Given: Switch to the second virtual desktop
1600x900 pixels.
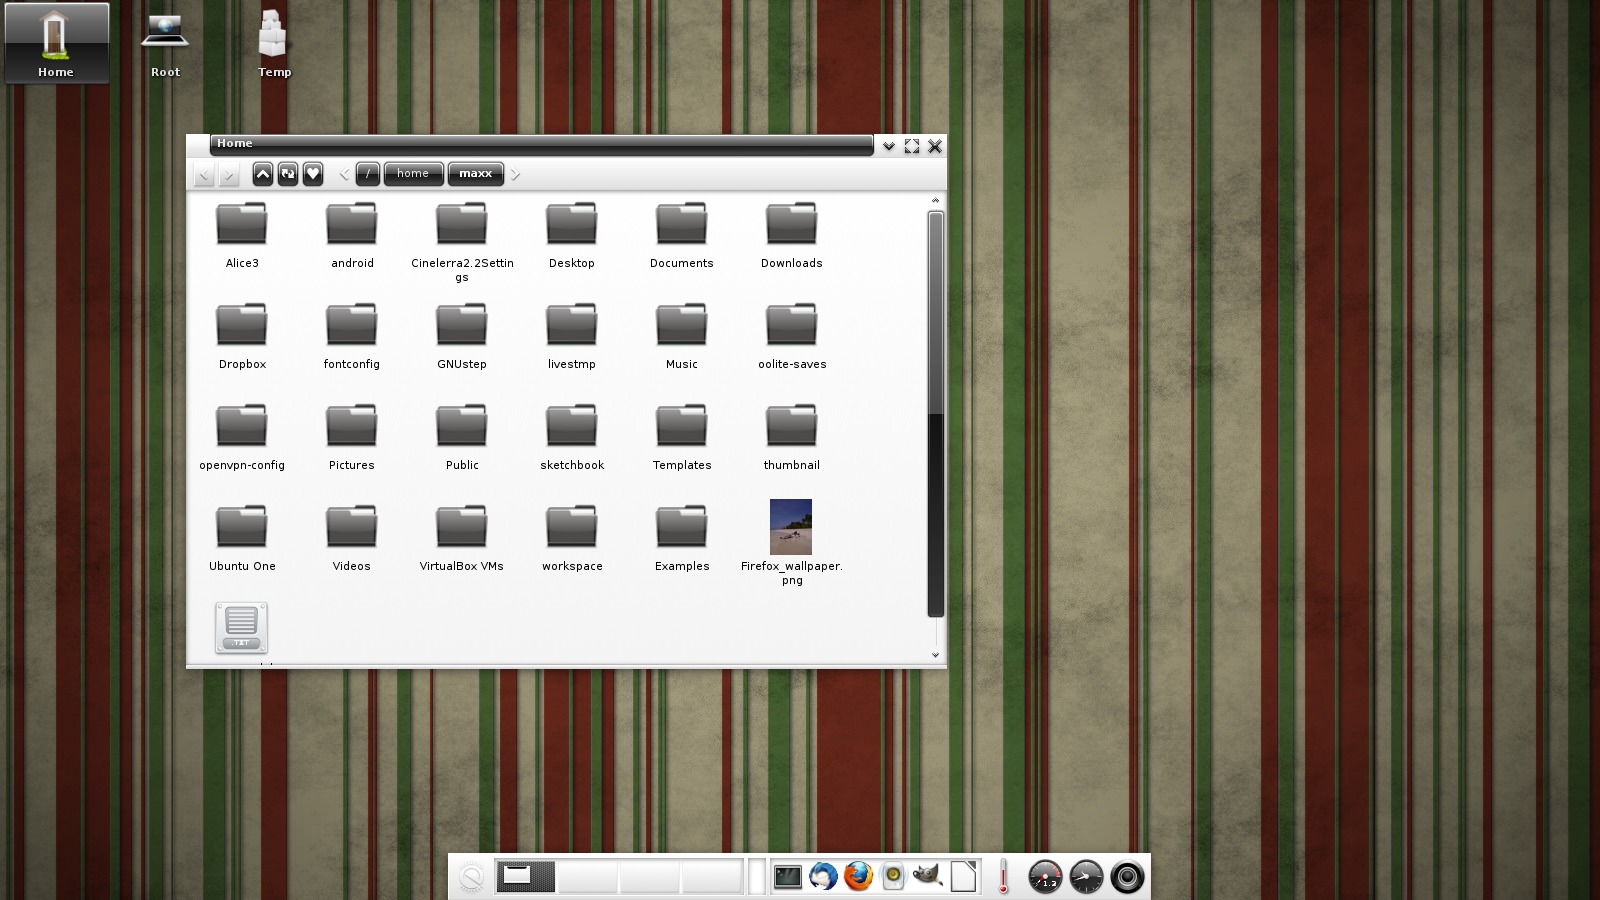Looking at the screenshot, I should (587, 877).
